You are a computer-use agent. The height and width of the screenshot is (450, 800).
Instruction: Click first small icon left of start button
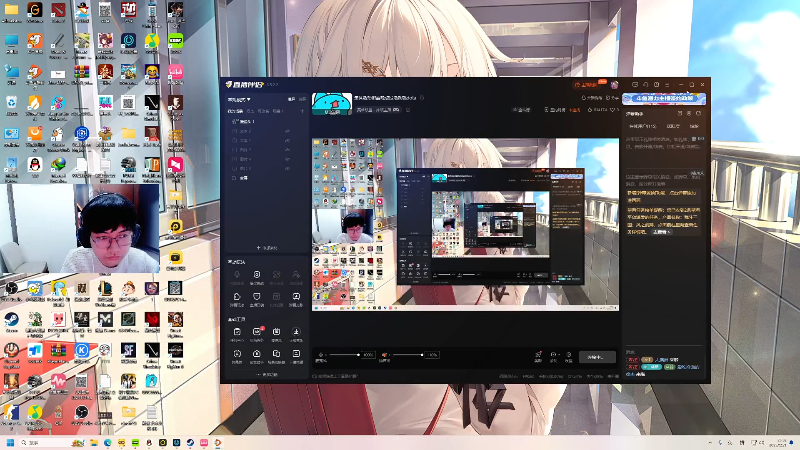click(x=538, y=356)
